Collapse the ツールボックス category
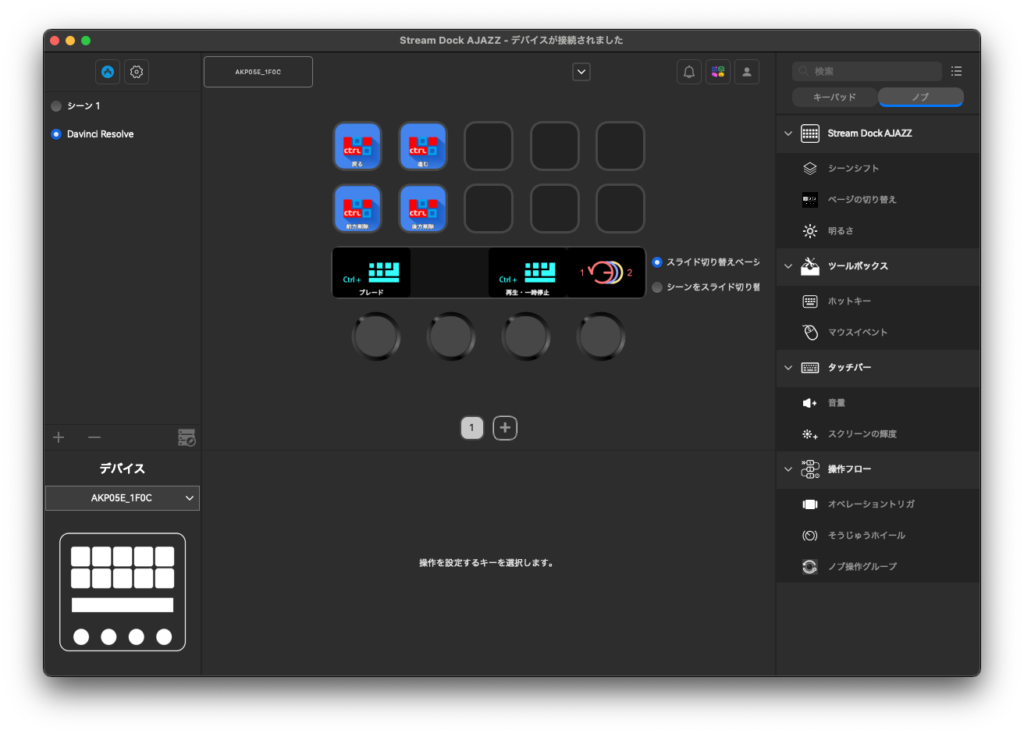Screen dimensions: 1024x734 click(x=788, y=267)
